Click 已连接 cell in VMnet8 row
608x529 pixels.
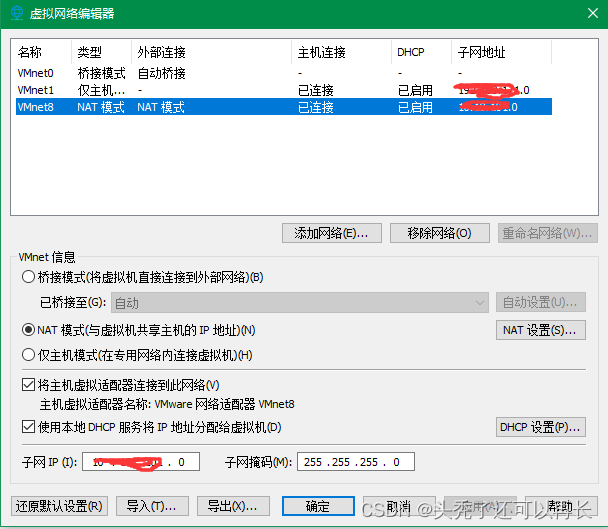tap(316, 107)
